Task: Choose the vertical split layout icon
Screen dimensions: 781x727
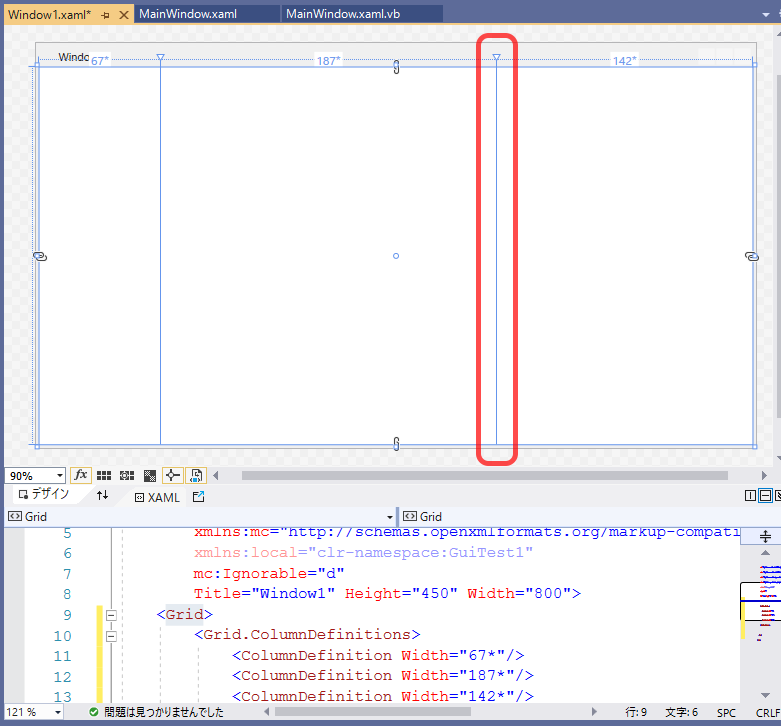Action: tap(750, 495)
